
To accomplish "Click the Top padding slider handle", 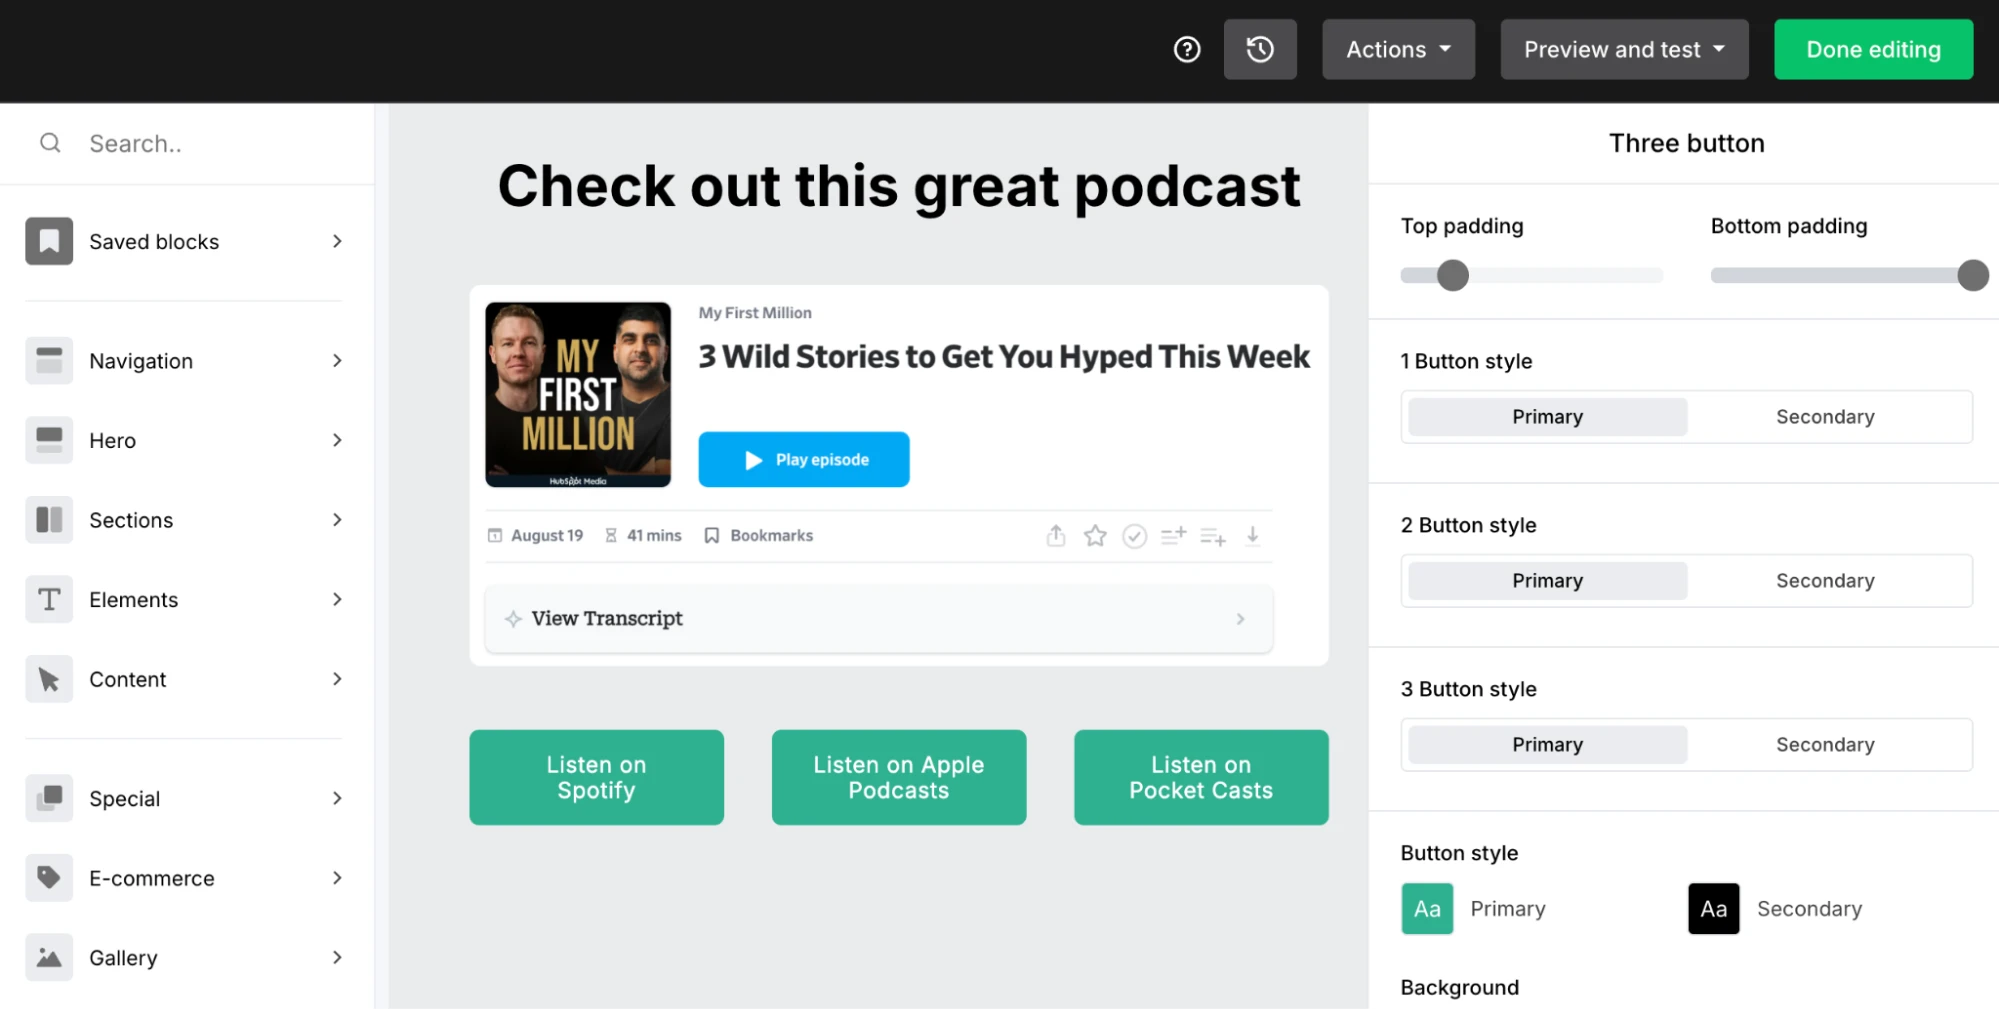I will pyautogui.click(x=1452, y=275).
